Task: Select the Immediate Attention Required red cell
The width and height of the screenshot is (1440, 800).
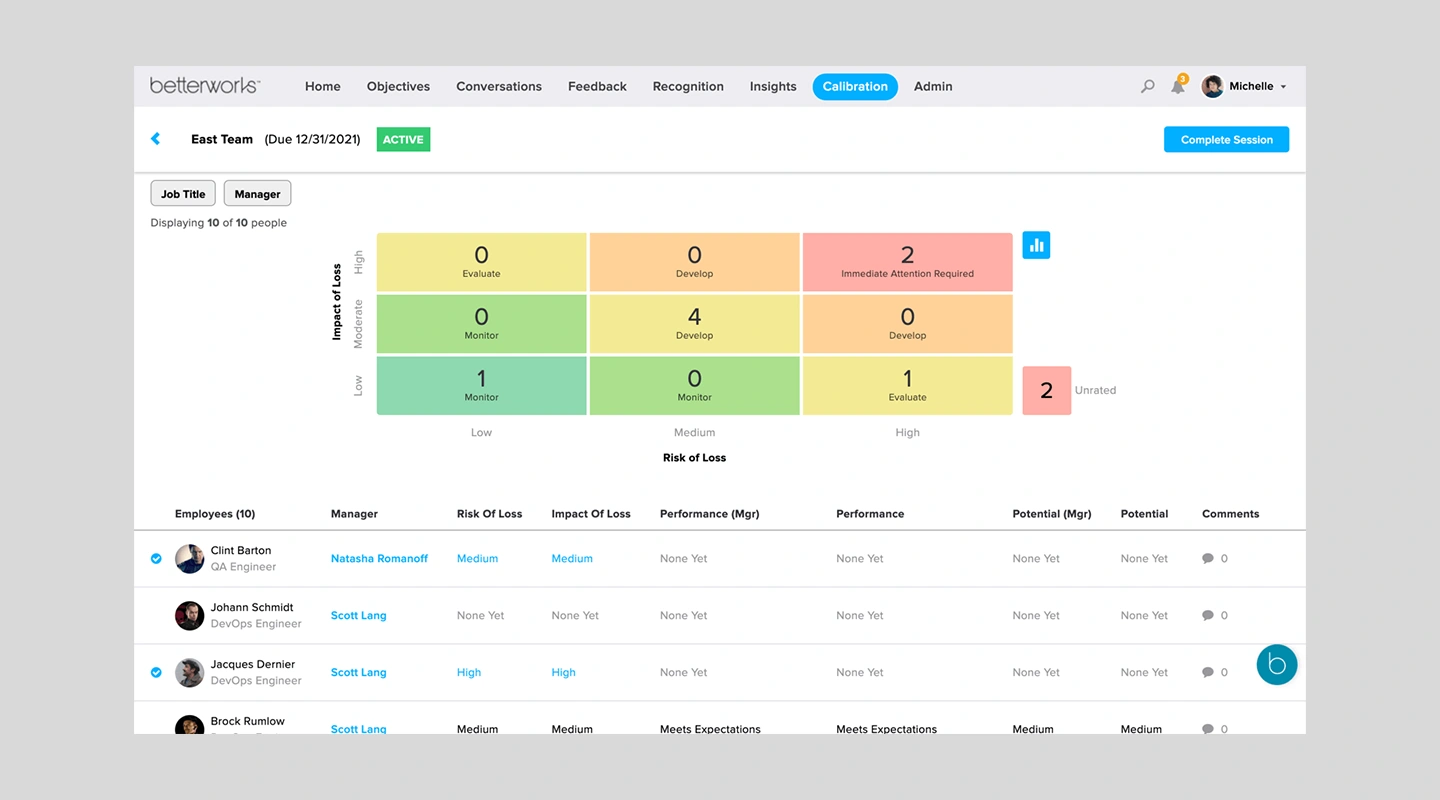Action: click(x=907, y=262)
